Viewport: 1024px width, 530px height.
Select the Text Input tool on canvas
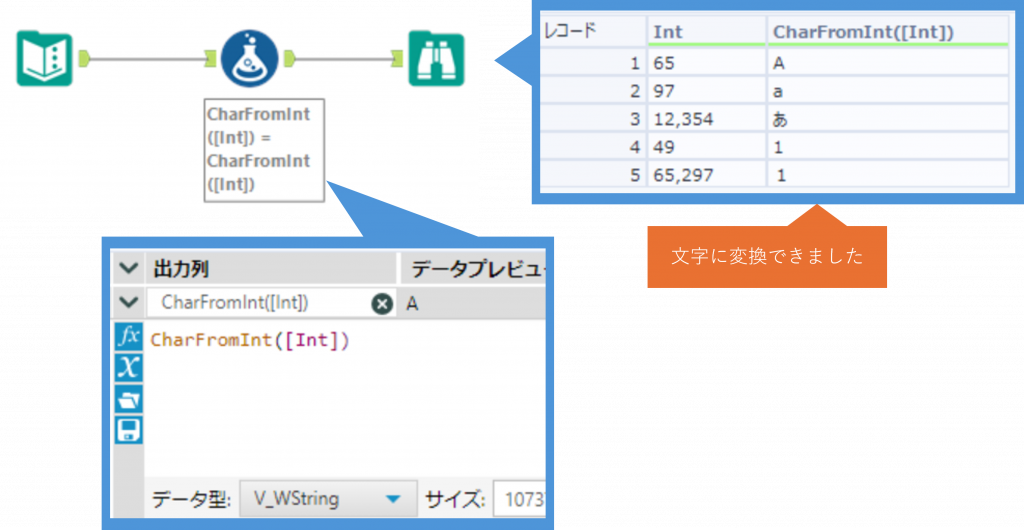coord(45,59)
